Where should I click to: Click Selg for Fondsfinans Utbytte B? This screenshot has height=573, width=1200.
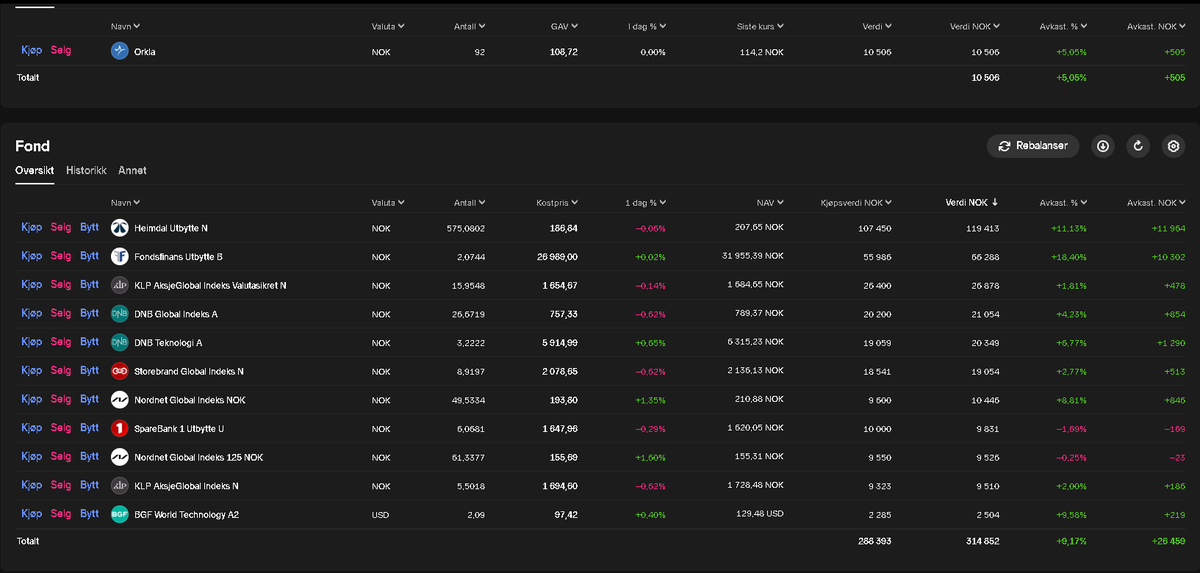click(x=61, y=256)
